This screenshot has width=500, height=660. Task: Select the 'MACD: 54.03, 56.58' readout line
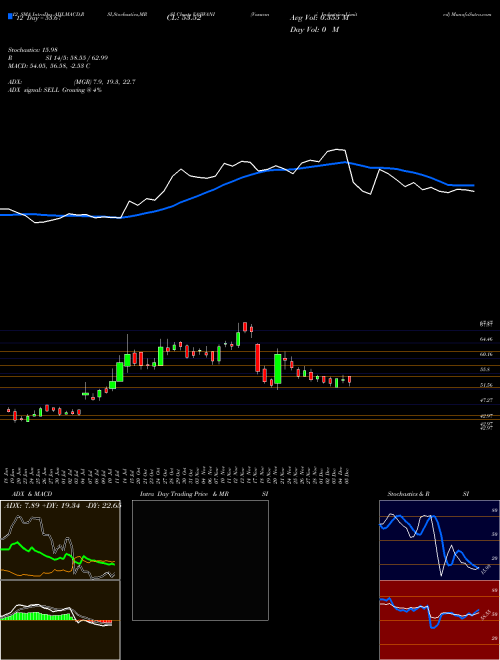(49, 66)
